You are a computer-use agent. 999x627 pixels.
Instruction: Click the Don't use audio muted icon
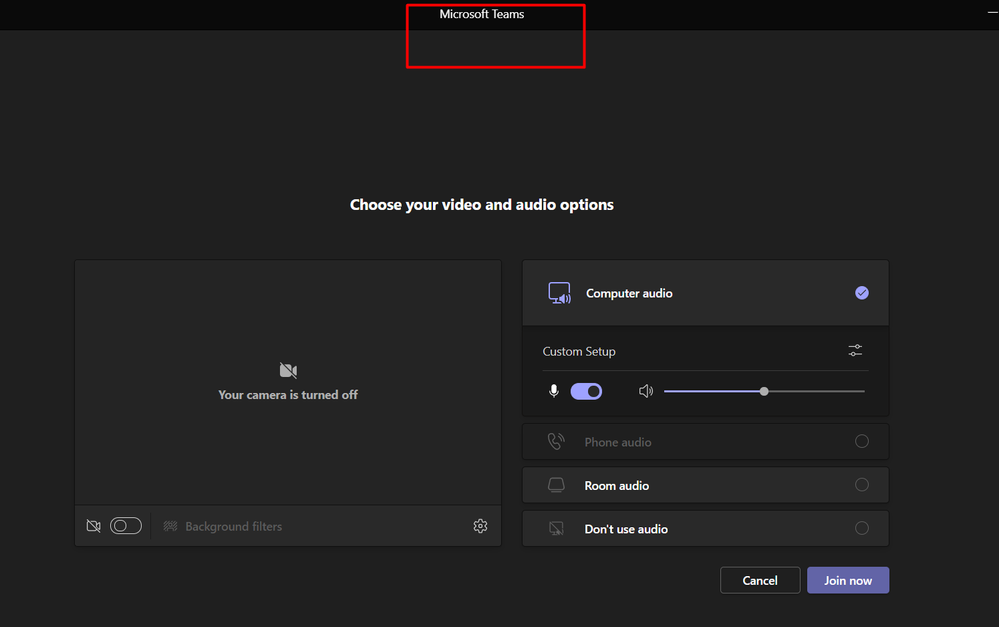(x=556, y=528)
